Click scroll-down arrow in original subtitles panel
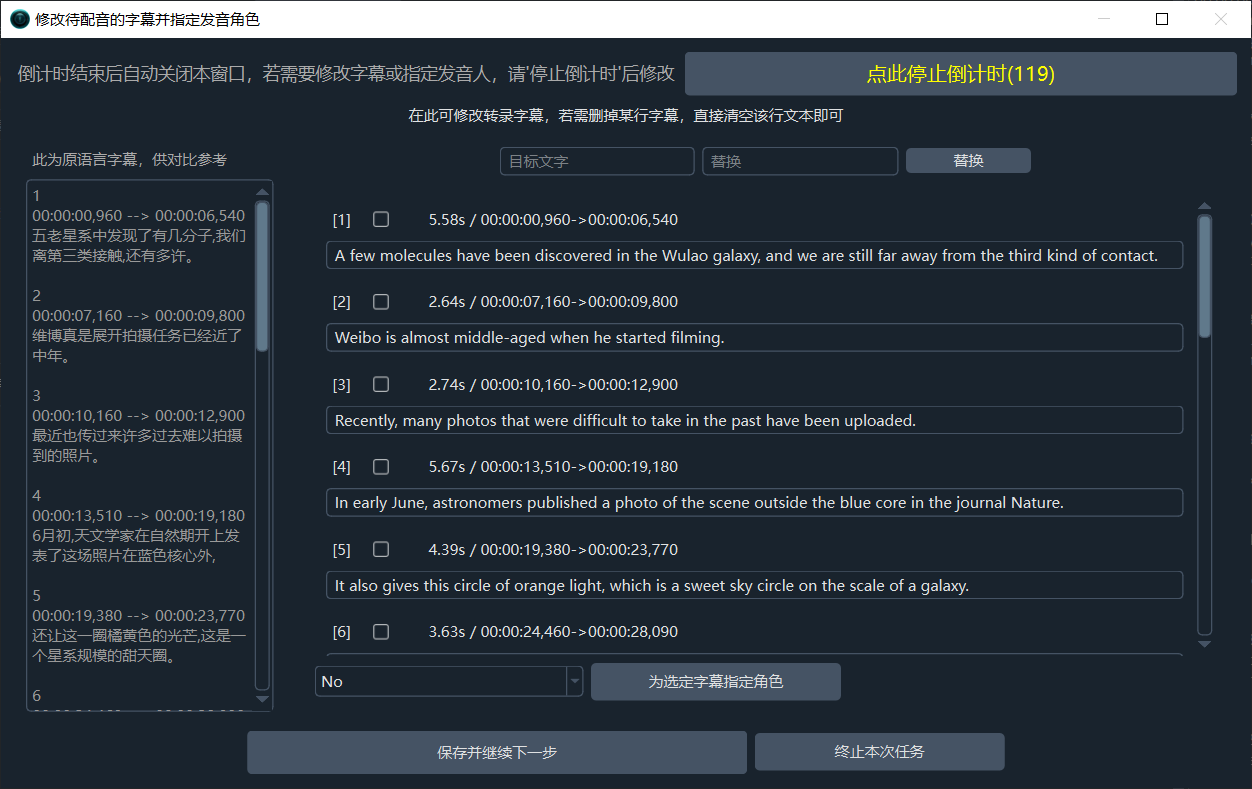 tap(262, 699)
